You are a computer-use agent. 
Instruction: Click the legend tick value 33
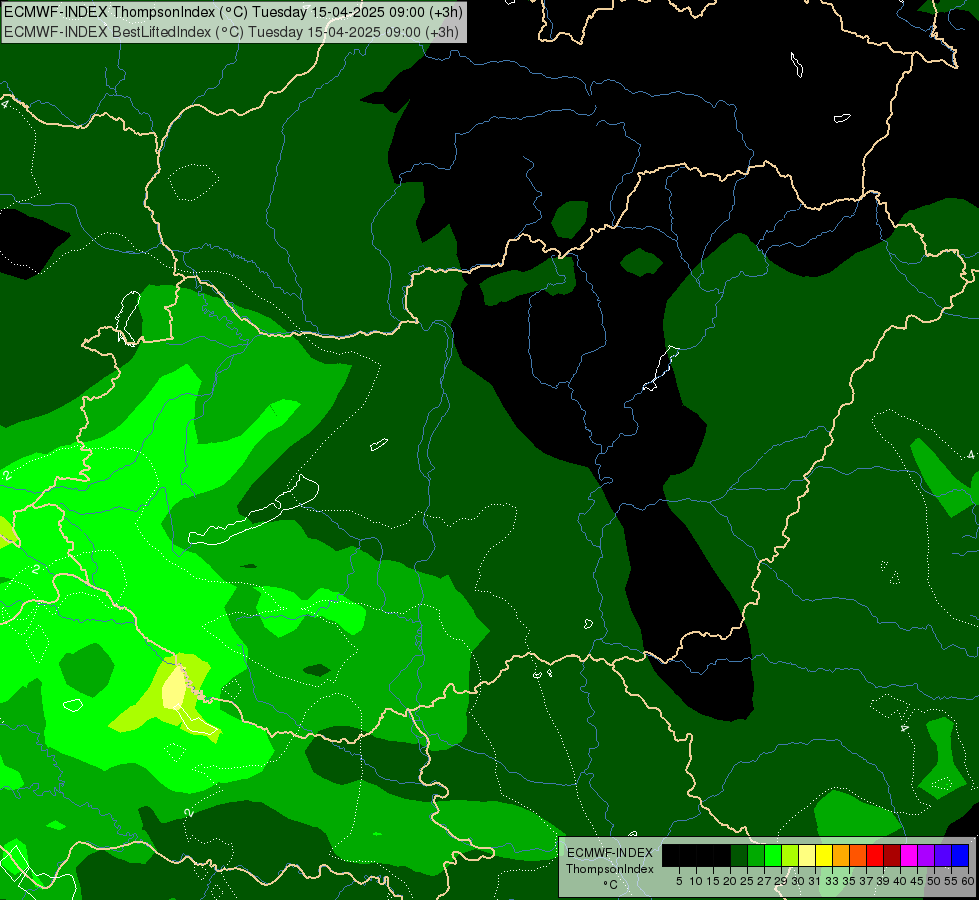coord(832,881)
